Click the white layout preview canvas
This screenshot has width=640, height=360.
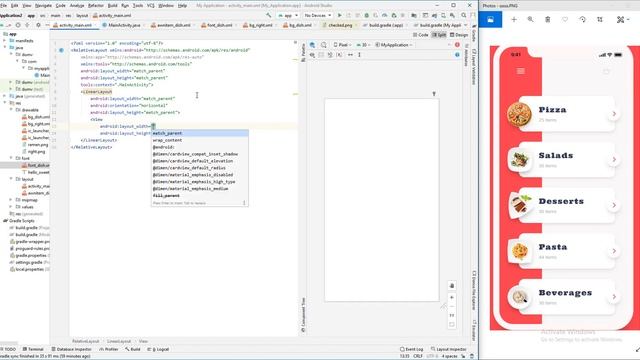pyautogui.click(x=382, y=200)
